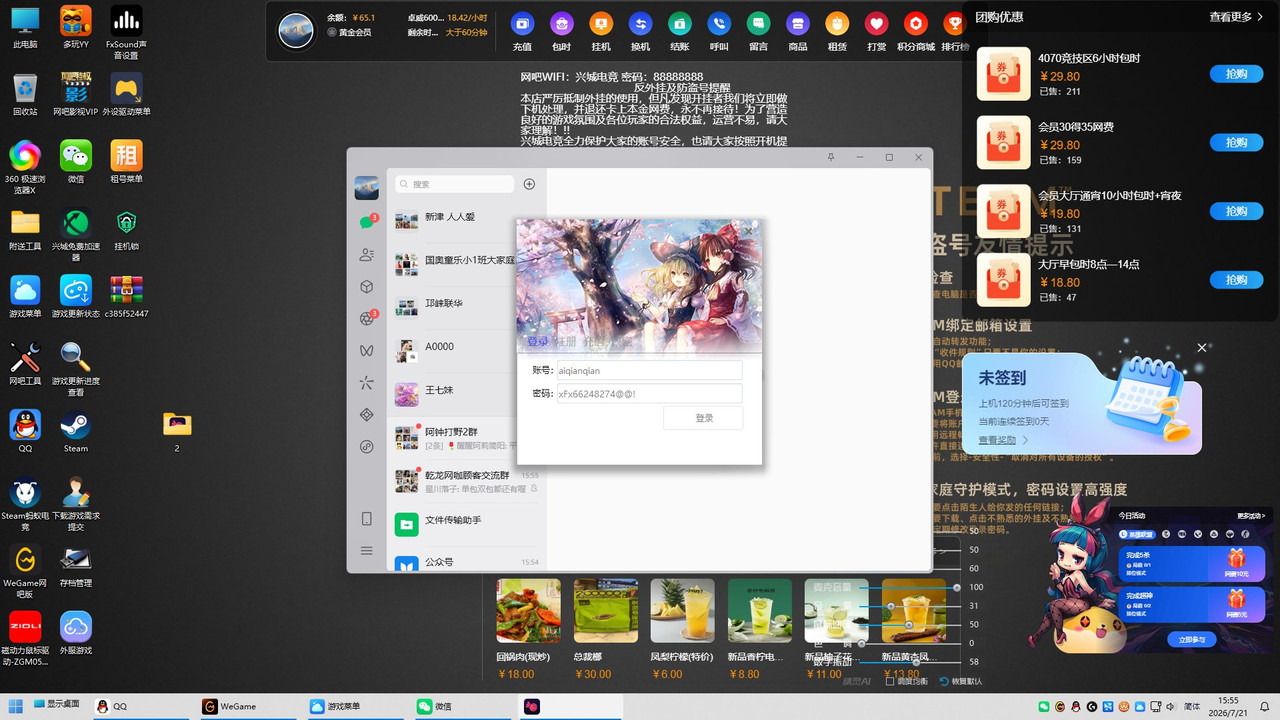Open the 商品 goods icon in top bar
Screen dimensions: 1280x720
[798, 24]
